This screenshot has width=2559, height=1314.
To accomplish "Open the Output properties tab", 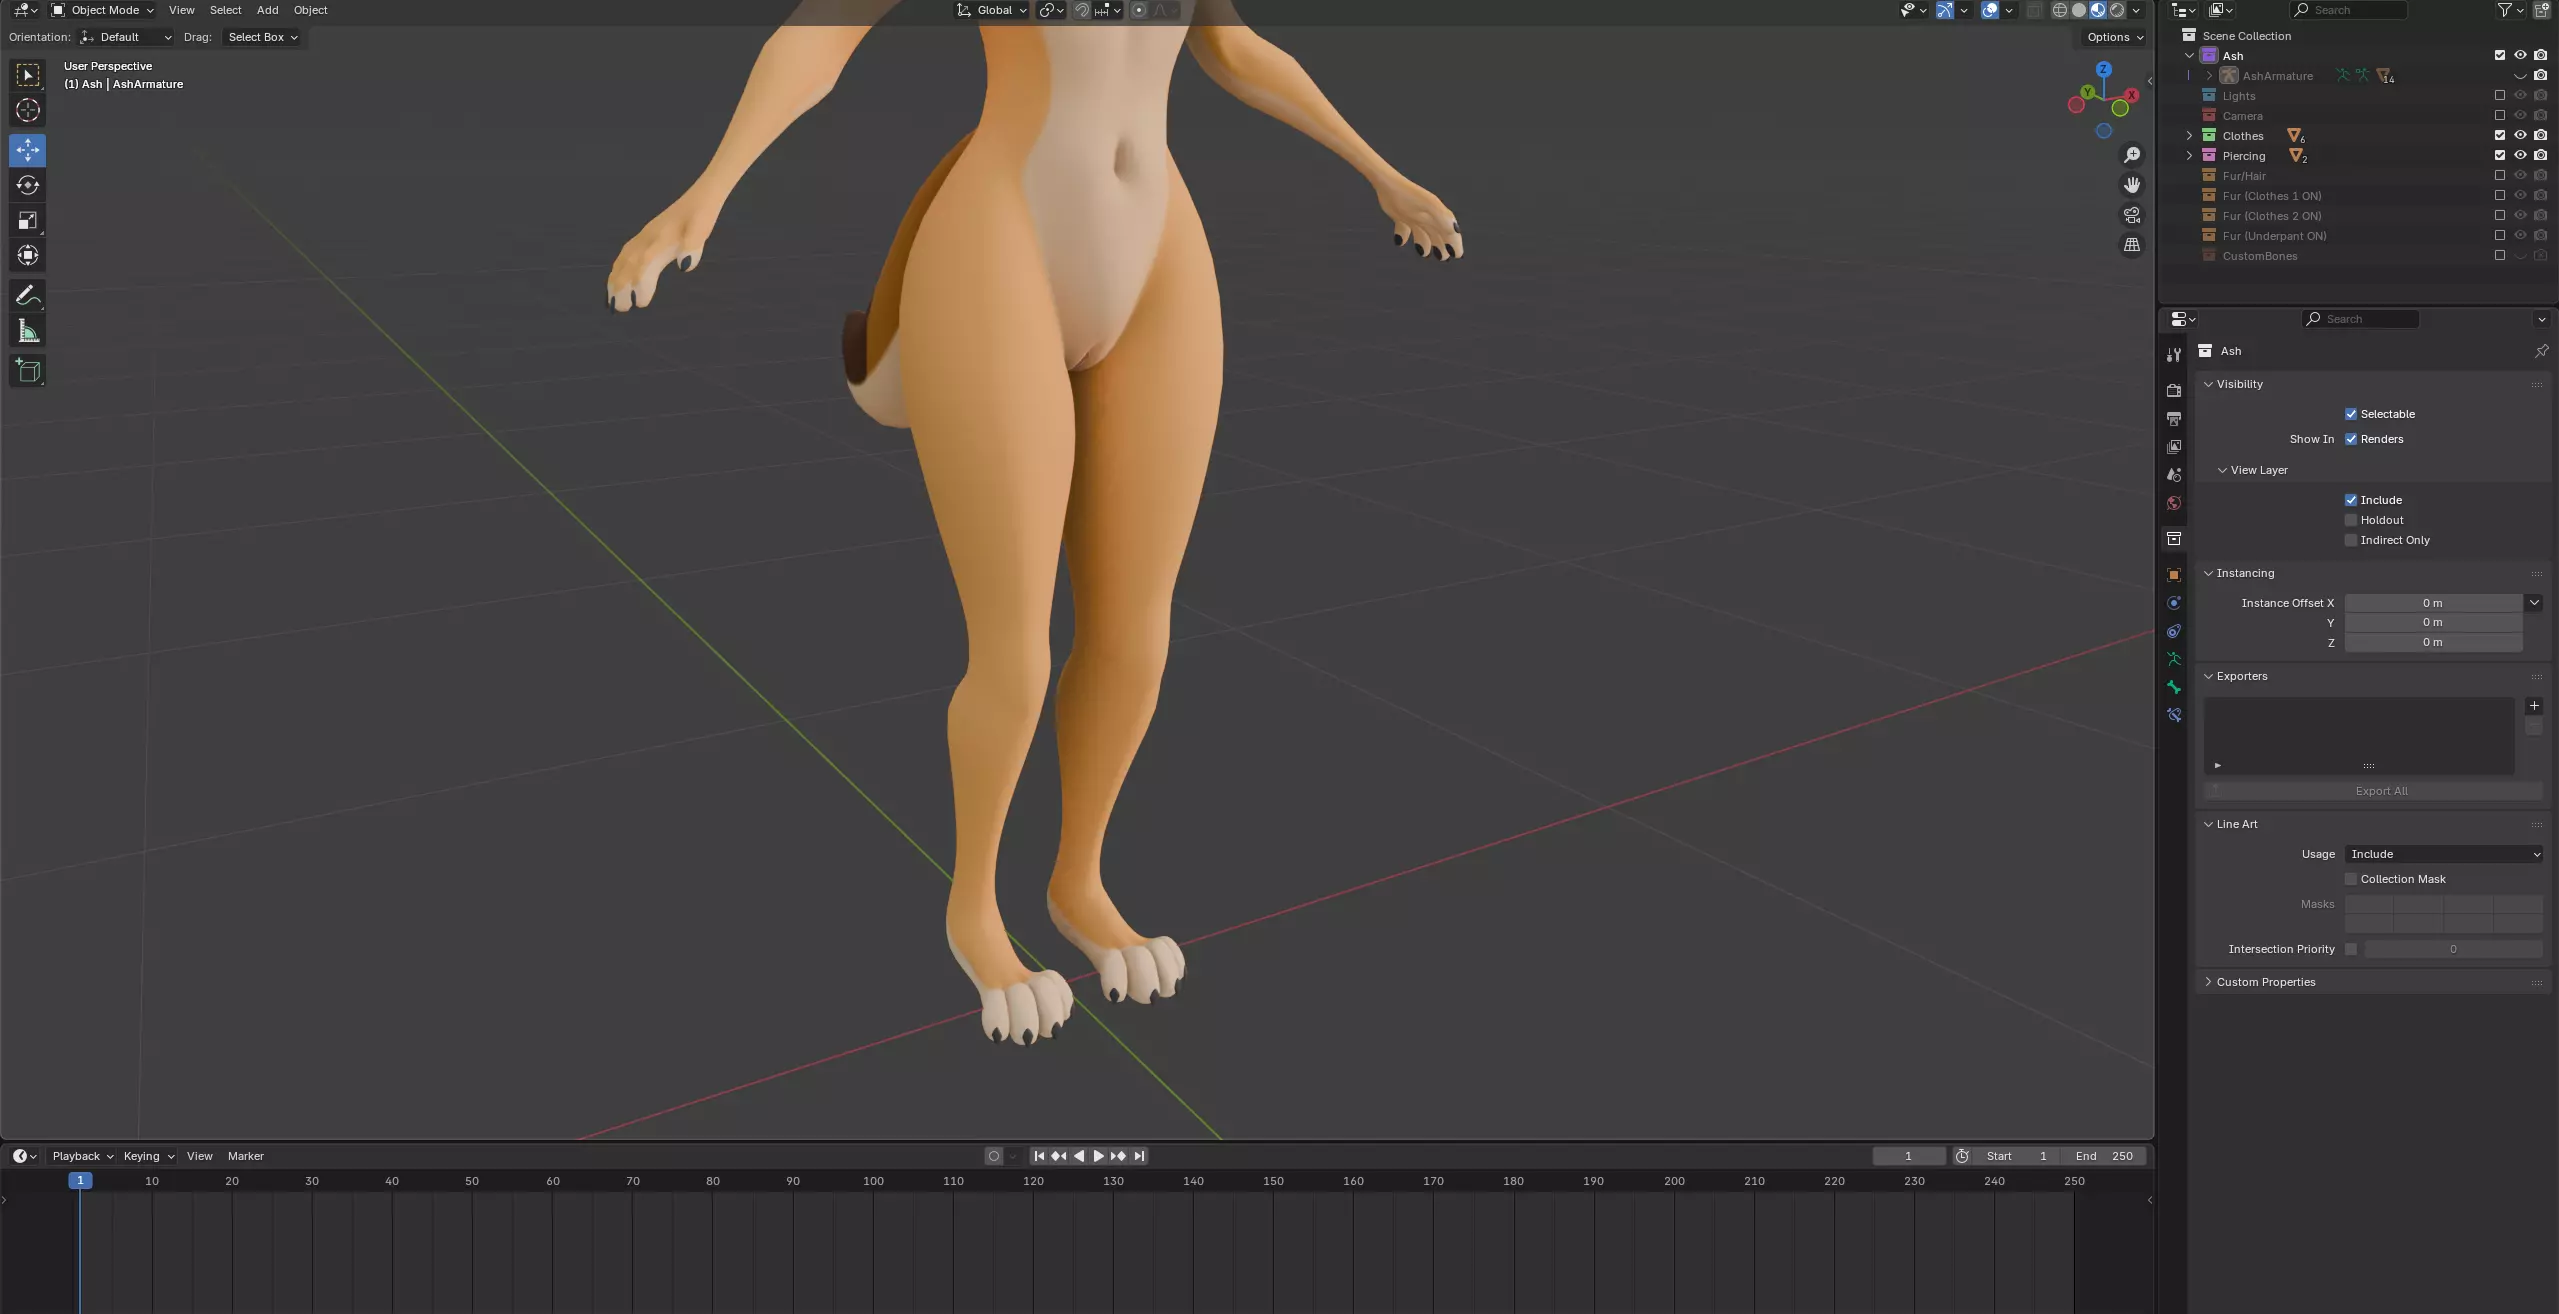I will click(x=2173, y=418).
